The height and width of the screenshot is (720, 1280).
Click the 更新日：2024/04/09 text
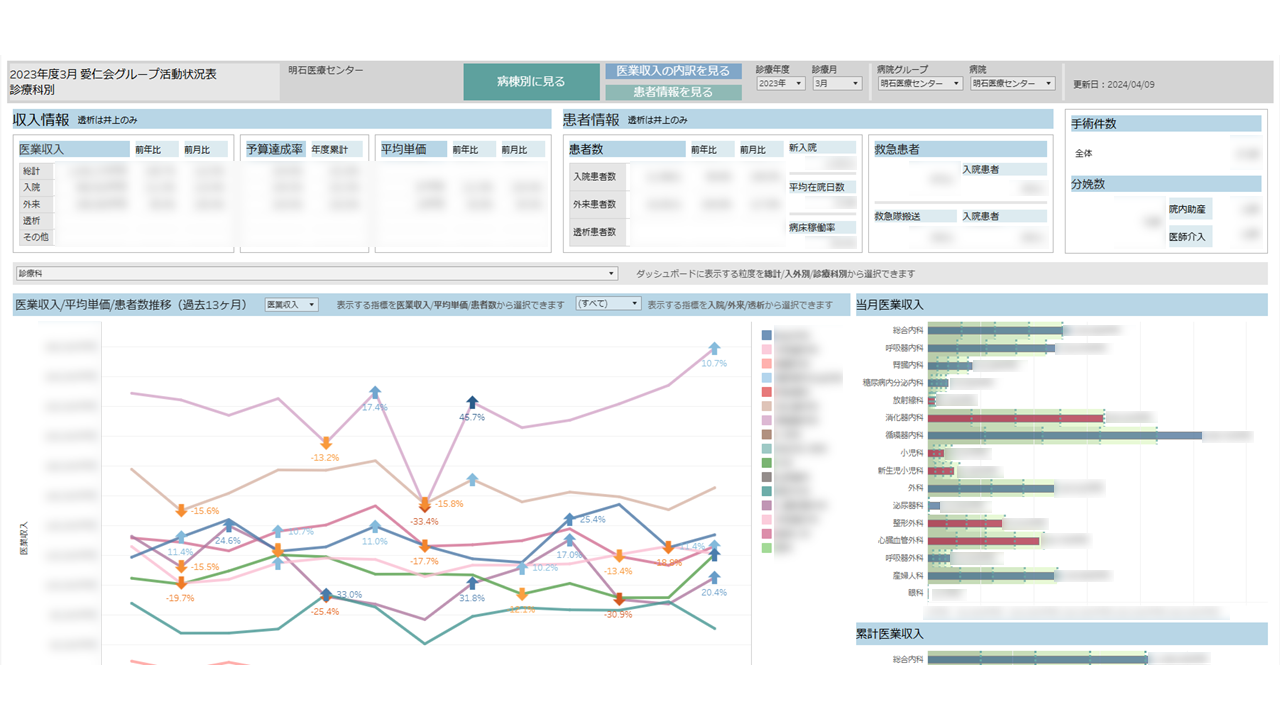tap(1114, 84)
